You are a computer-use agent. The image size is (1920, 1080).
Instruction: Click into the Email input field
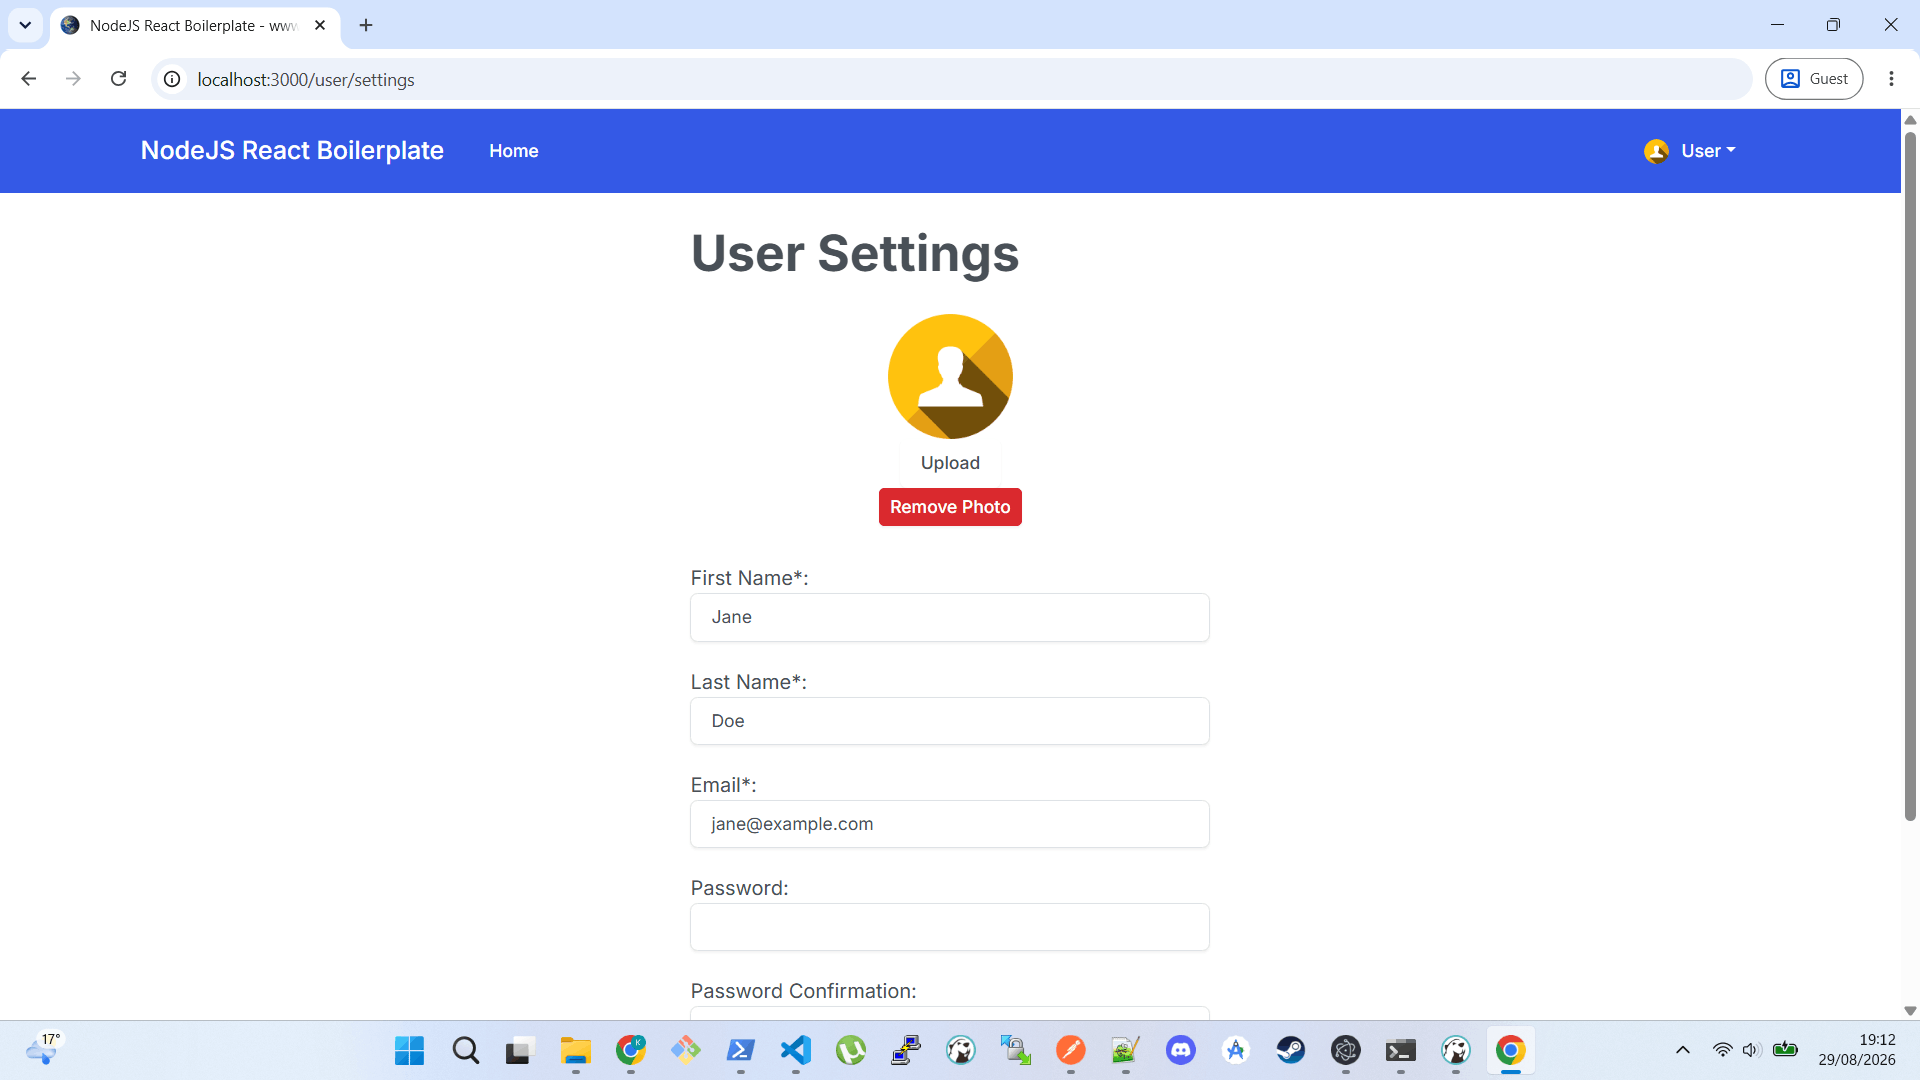click(950, 824)
